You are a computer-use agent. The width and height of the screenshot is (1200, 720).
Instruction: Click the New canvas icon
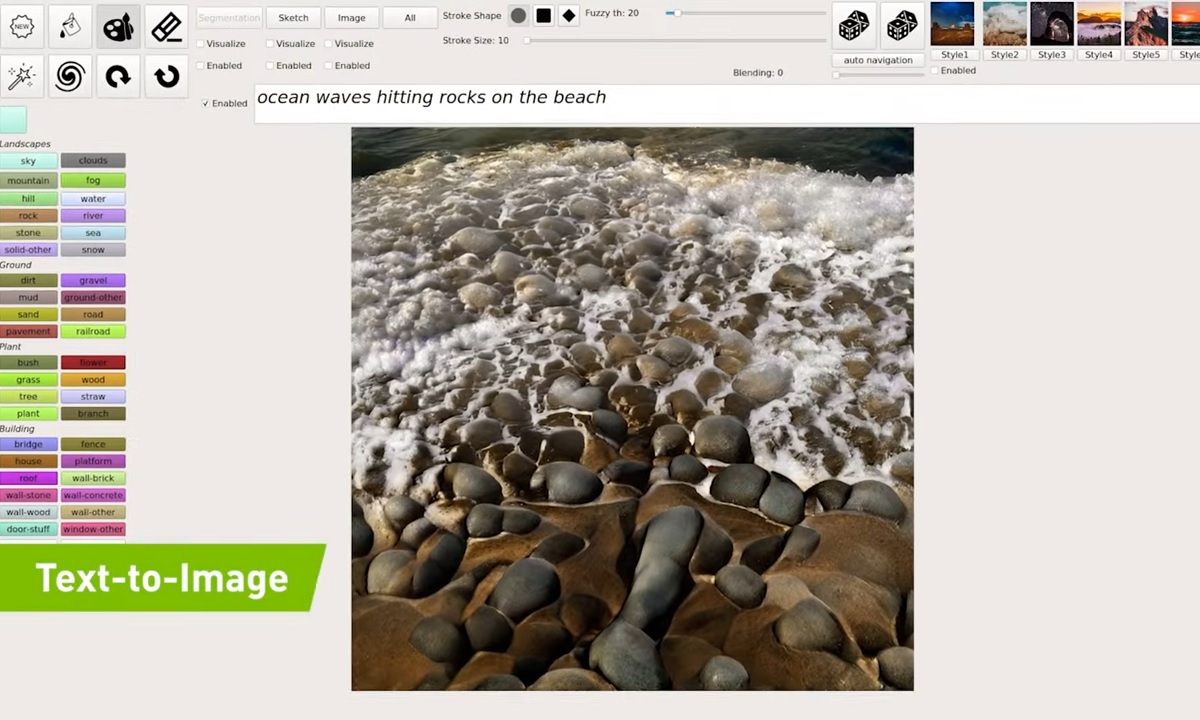pyautogui.click(x=21, y=27)
